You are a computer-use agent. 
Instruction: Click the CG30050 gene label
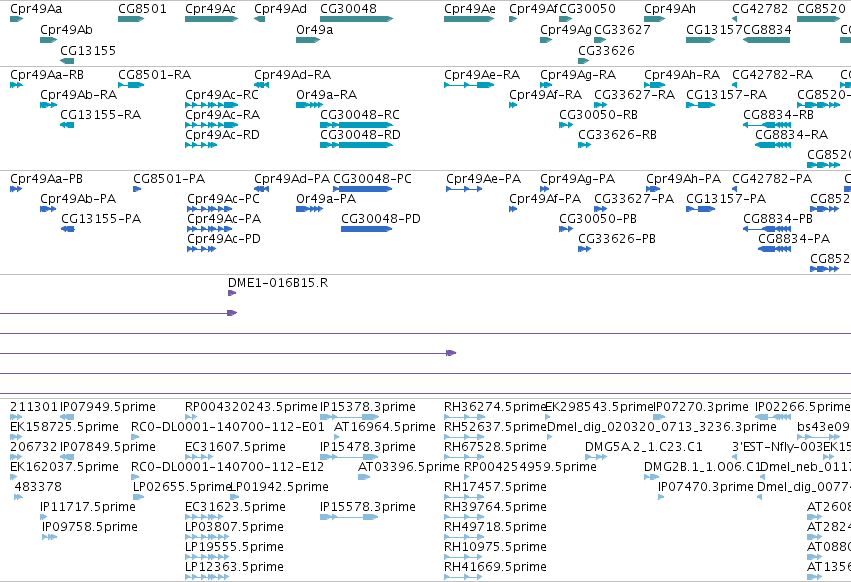tap(587, 9)
